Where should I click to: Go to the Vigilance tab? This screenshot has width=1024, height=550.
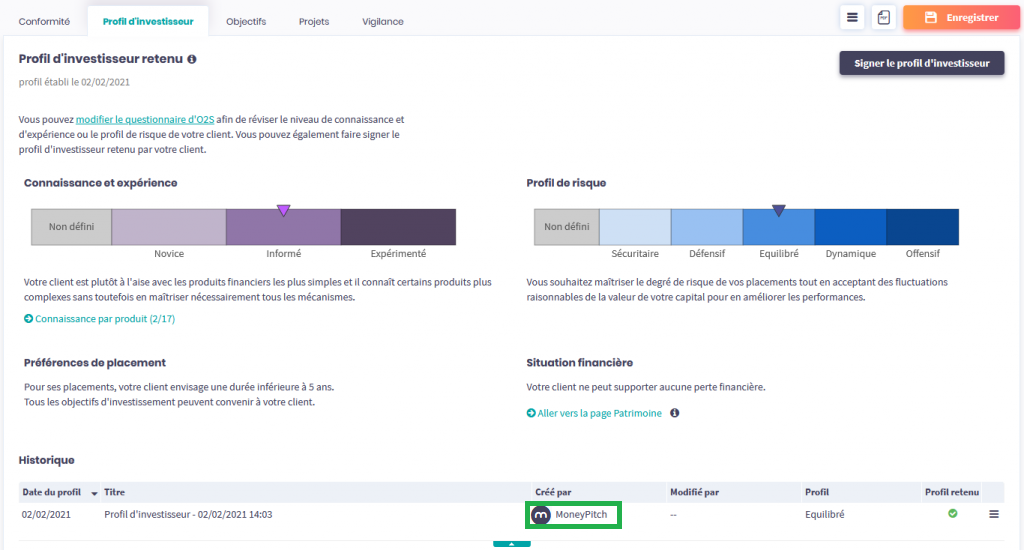pos(383,21)
